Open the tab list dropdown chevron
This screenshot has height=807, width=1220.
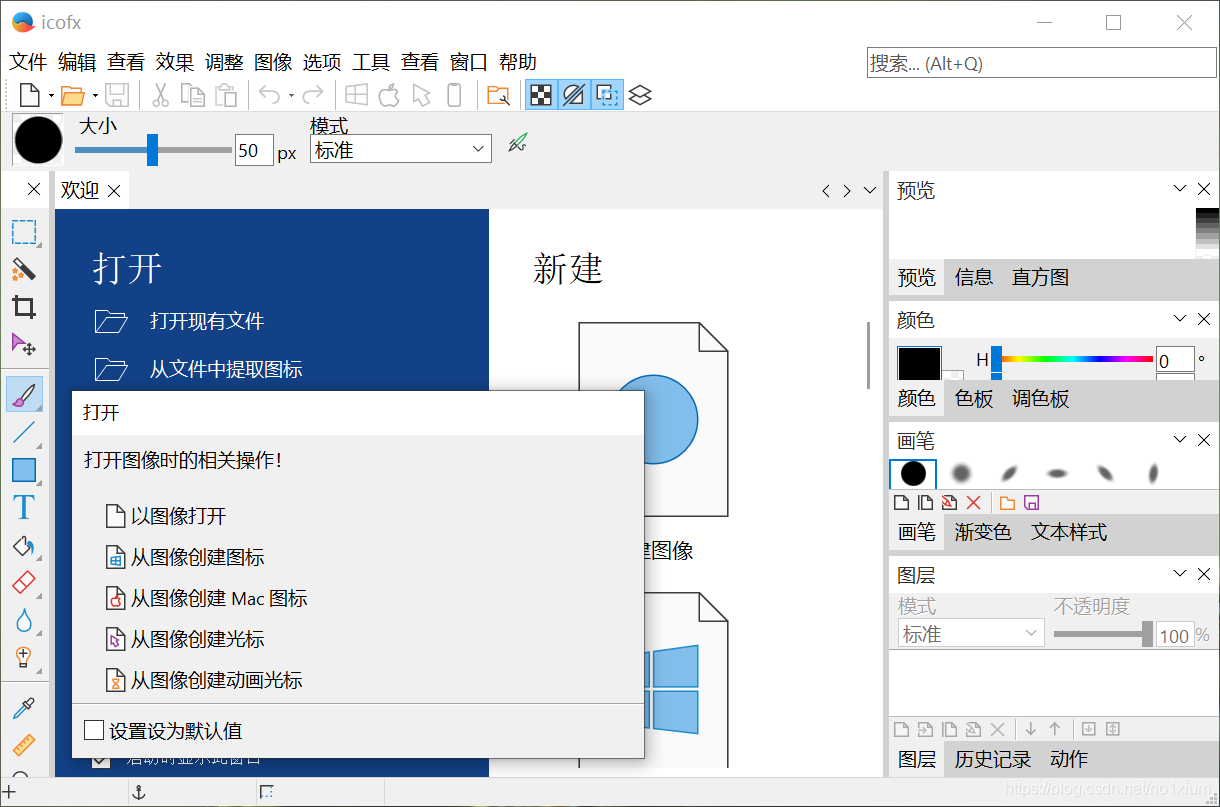[870, 190]
